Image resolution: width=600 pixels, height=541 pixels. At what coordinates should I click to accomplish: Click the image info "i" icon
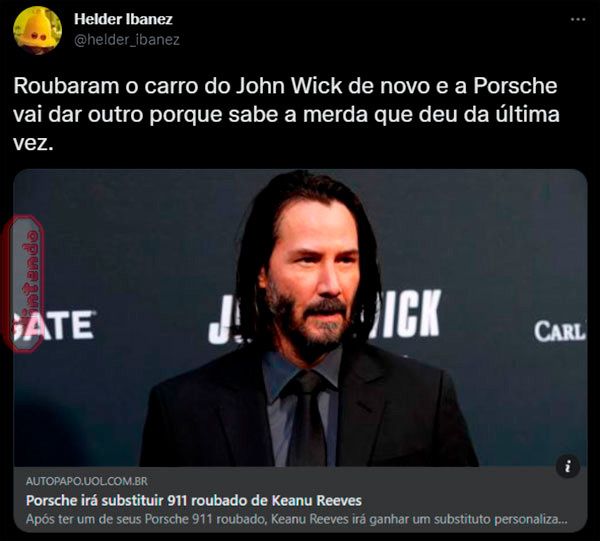point(567,466)
